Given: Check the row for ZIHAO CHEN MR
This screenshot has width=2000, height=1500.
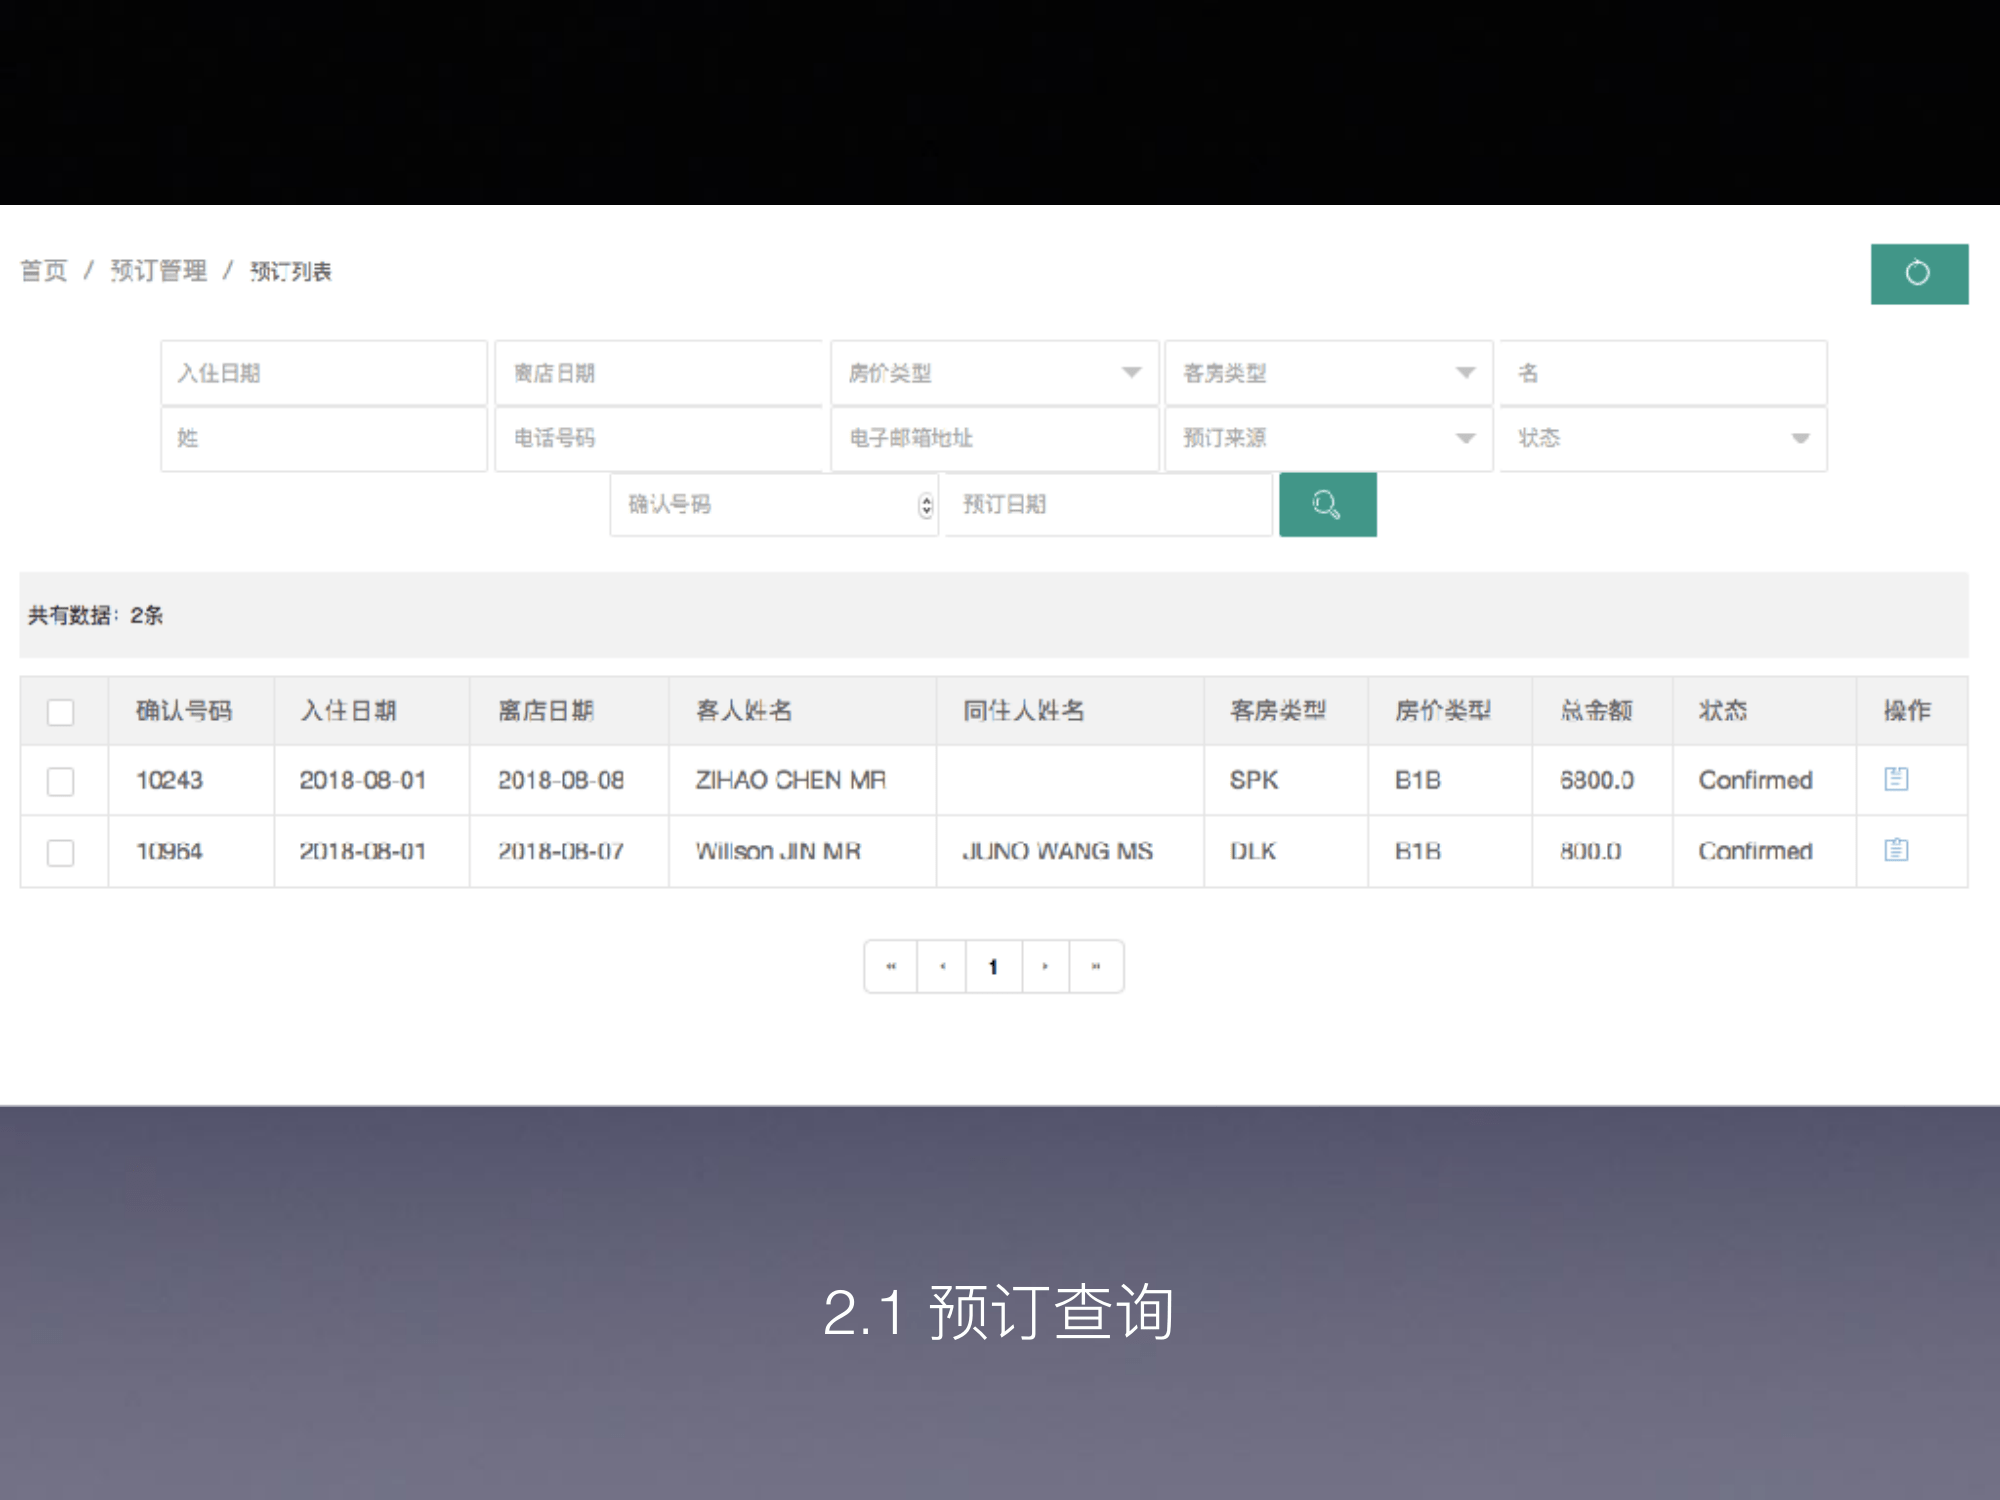Looking at the screenshot, I should click(x=61, y=781).
